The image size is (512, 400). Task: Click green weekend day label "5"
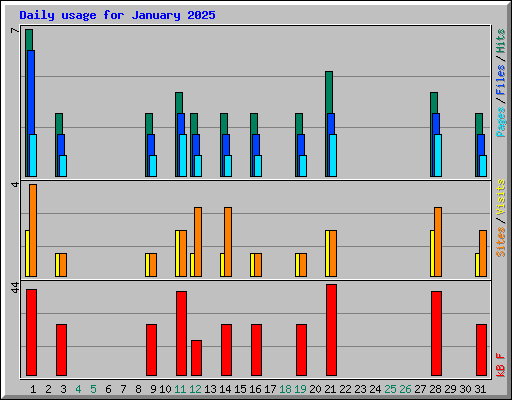pyautogui.click(x=93, y=389)
